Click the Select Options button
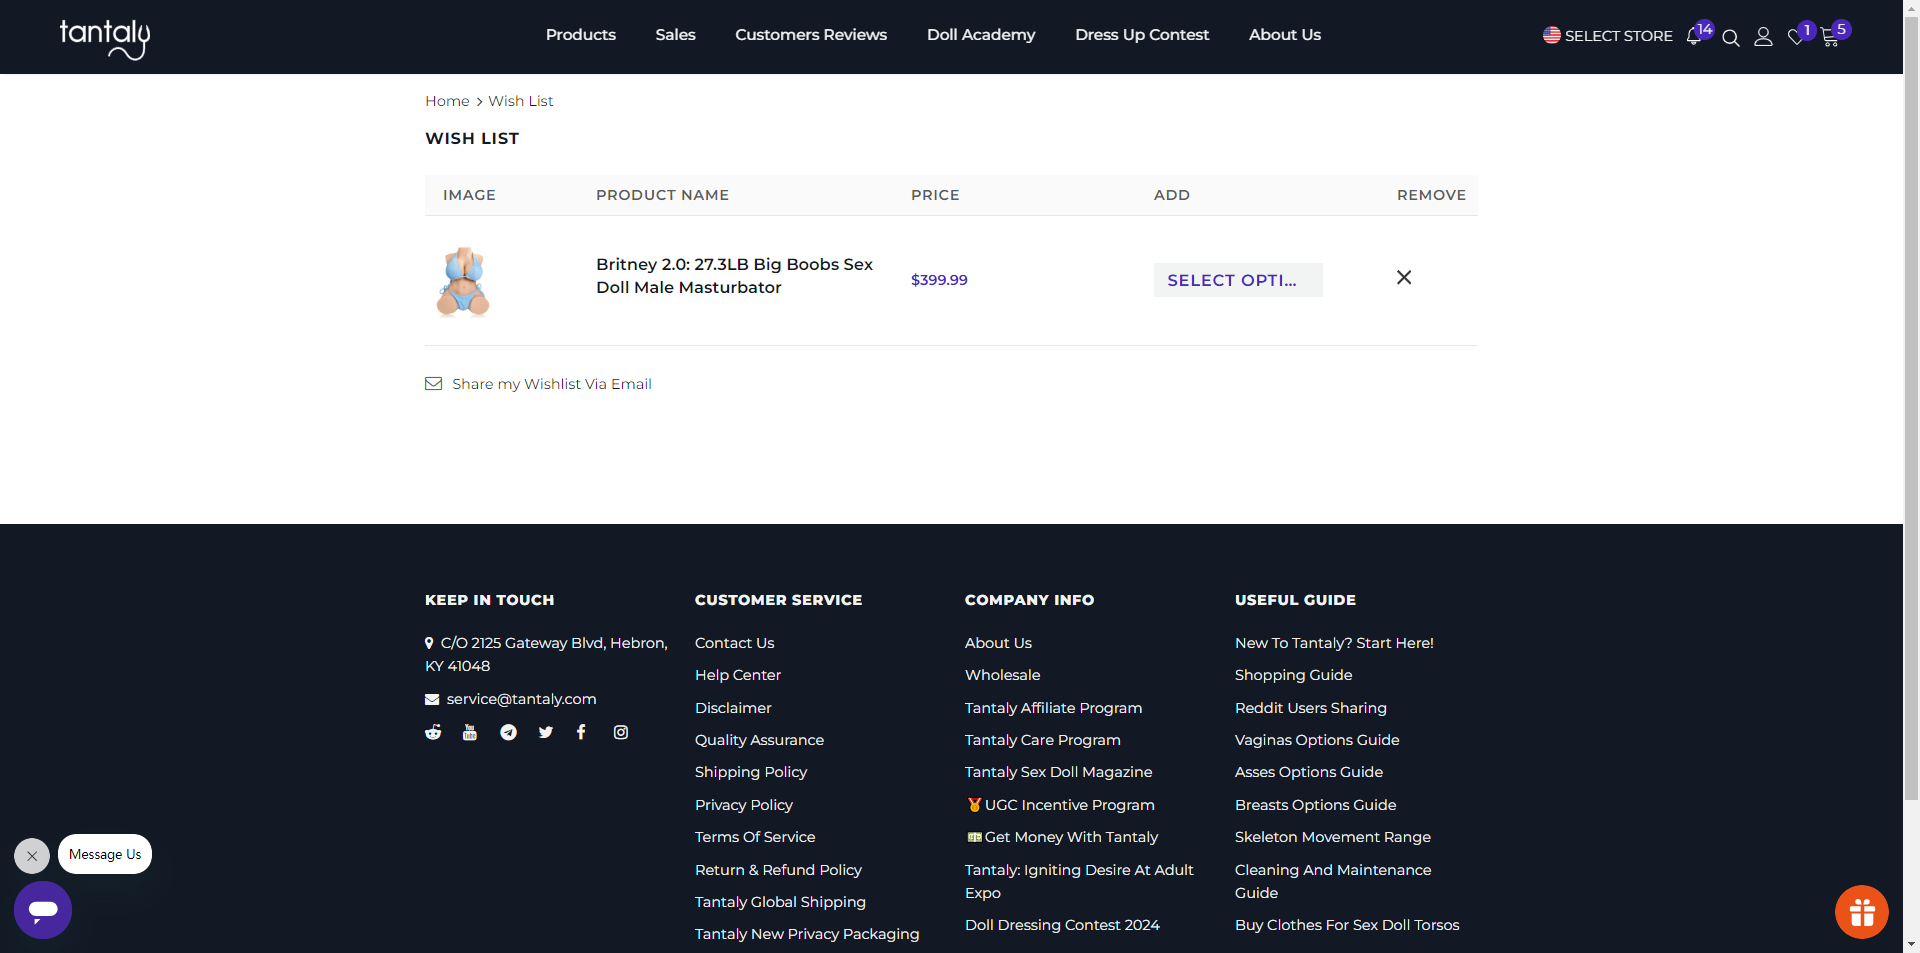 click(1238, 280)
